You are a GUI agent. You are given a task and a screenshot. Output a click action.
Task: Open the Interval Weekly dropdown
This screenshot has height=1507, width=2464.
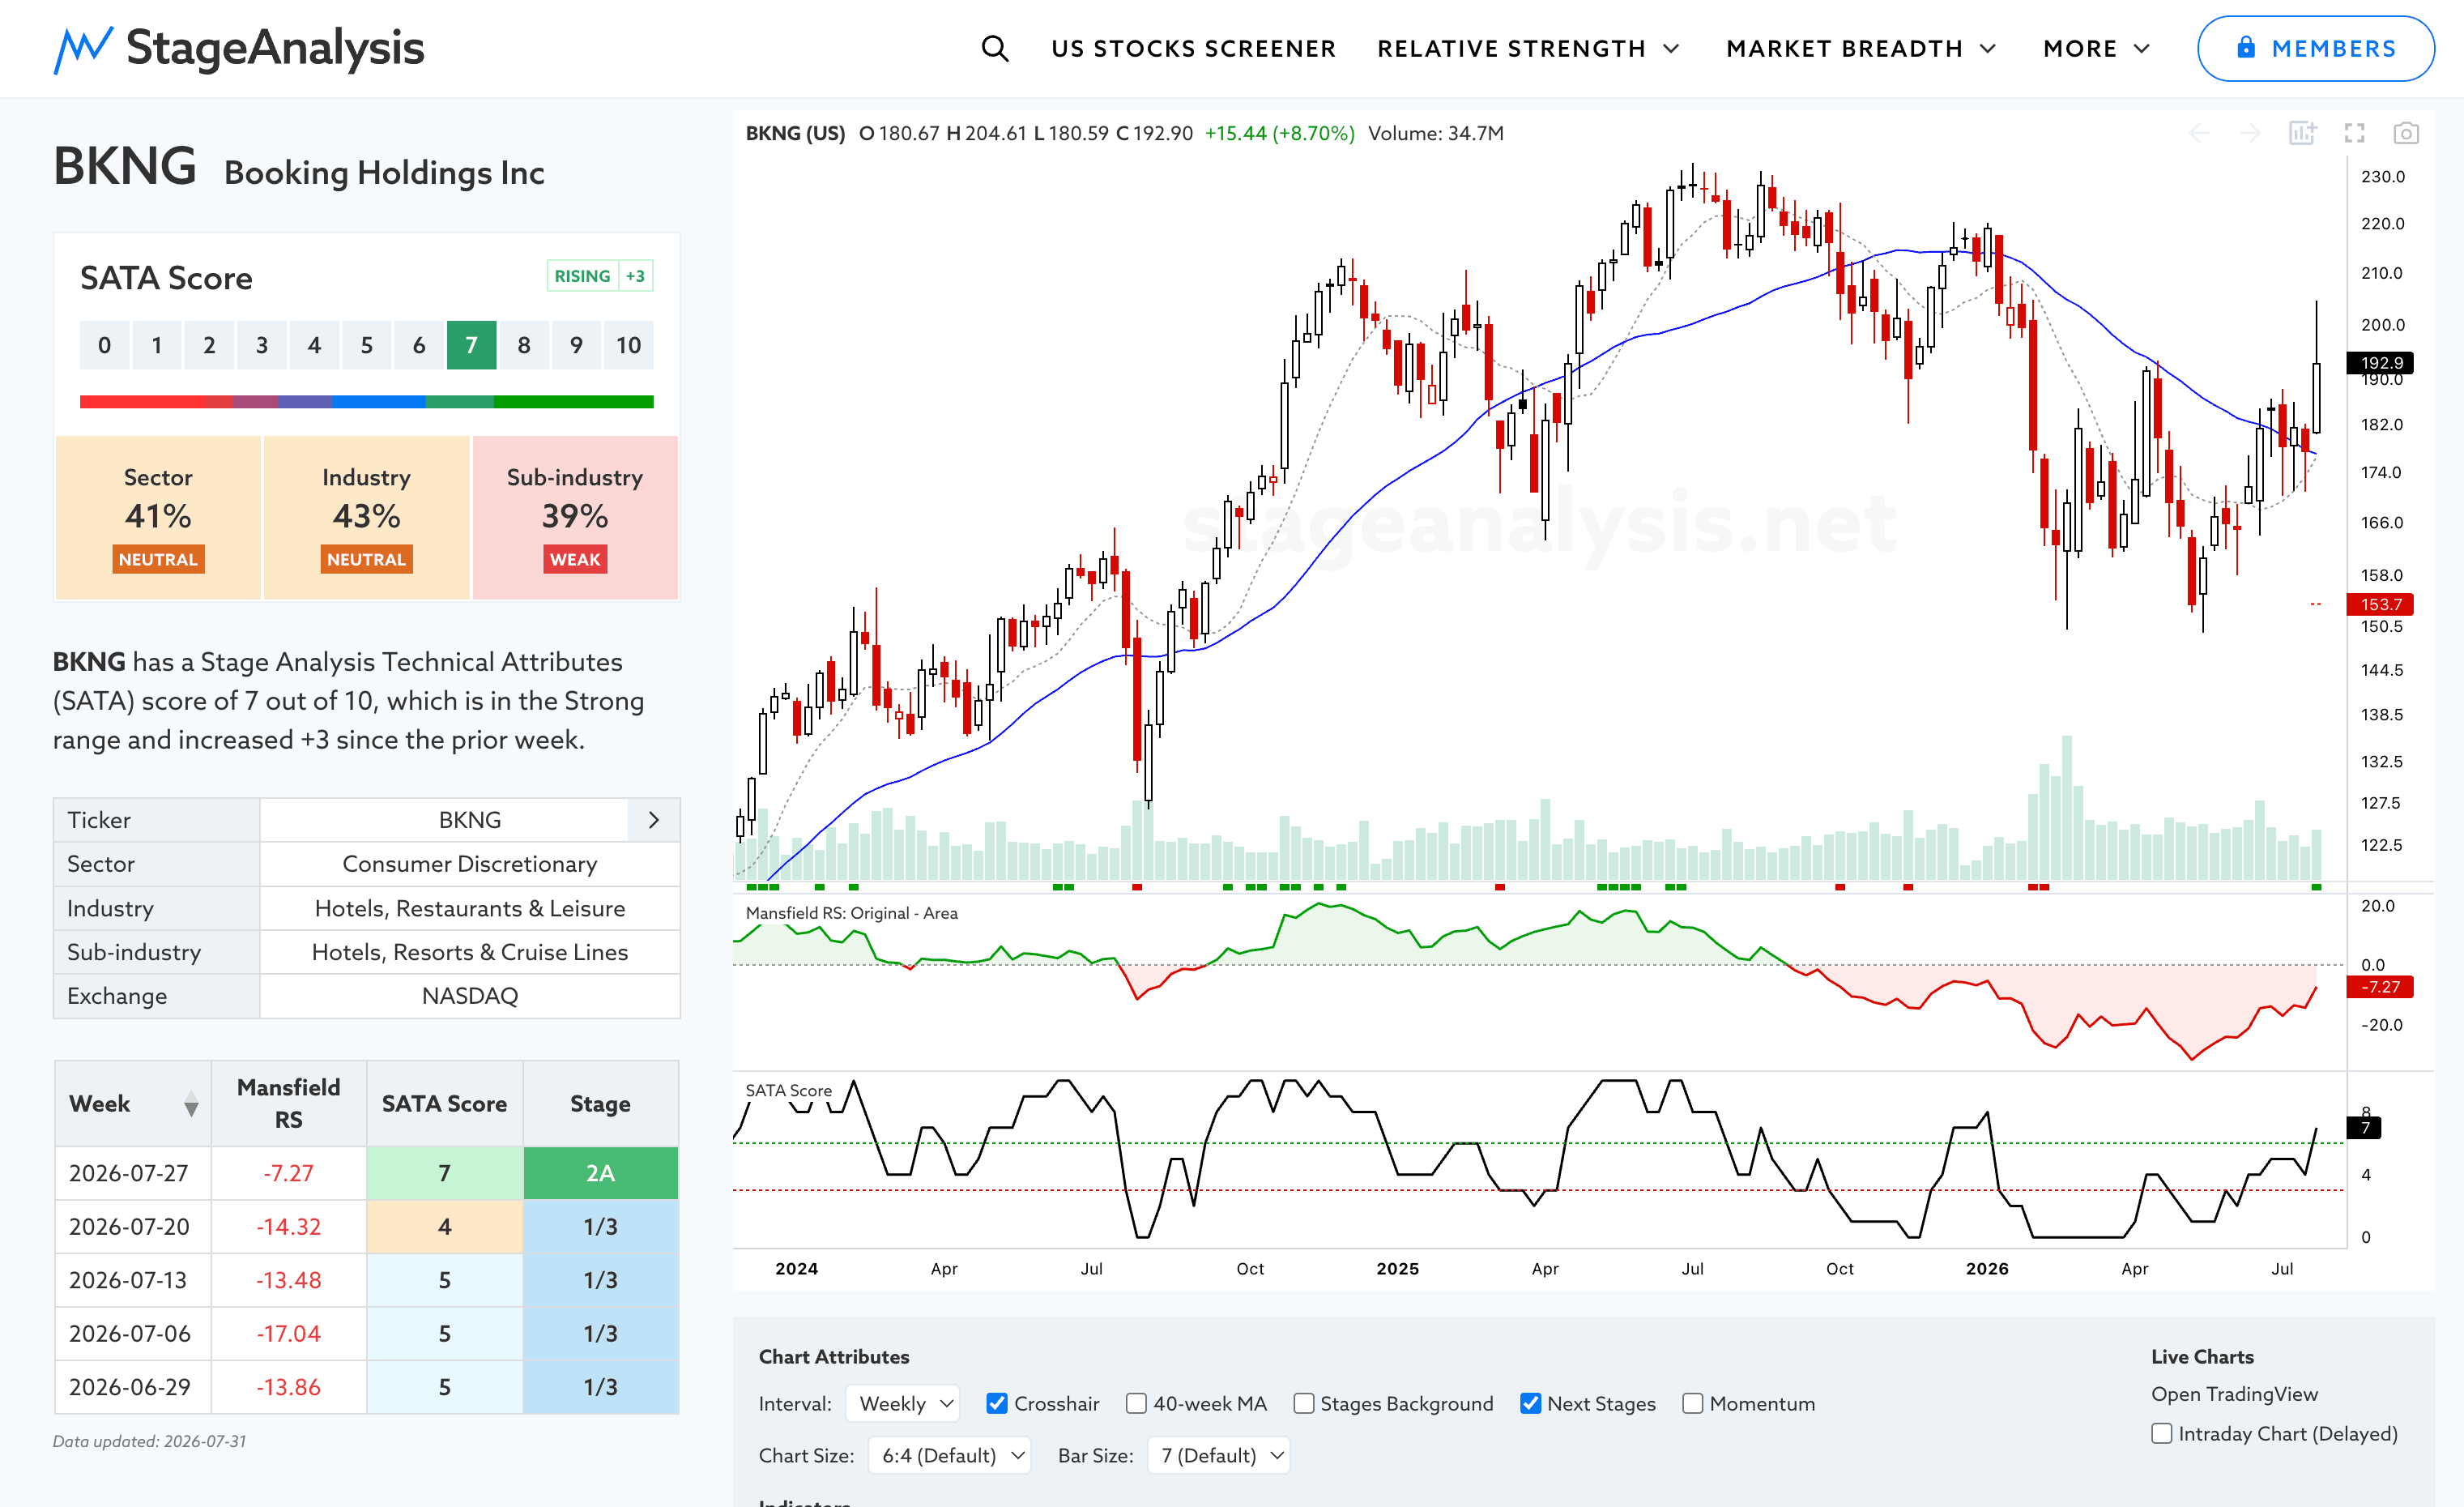pos(903,1403)
